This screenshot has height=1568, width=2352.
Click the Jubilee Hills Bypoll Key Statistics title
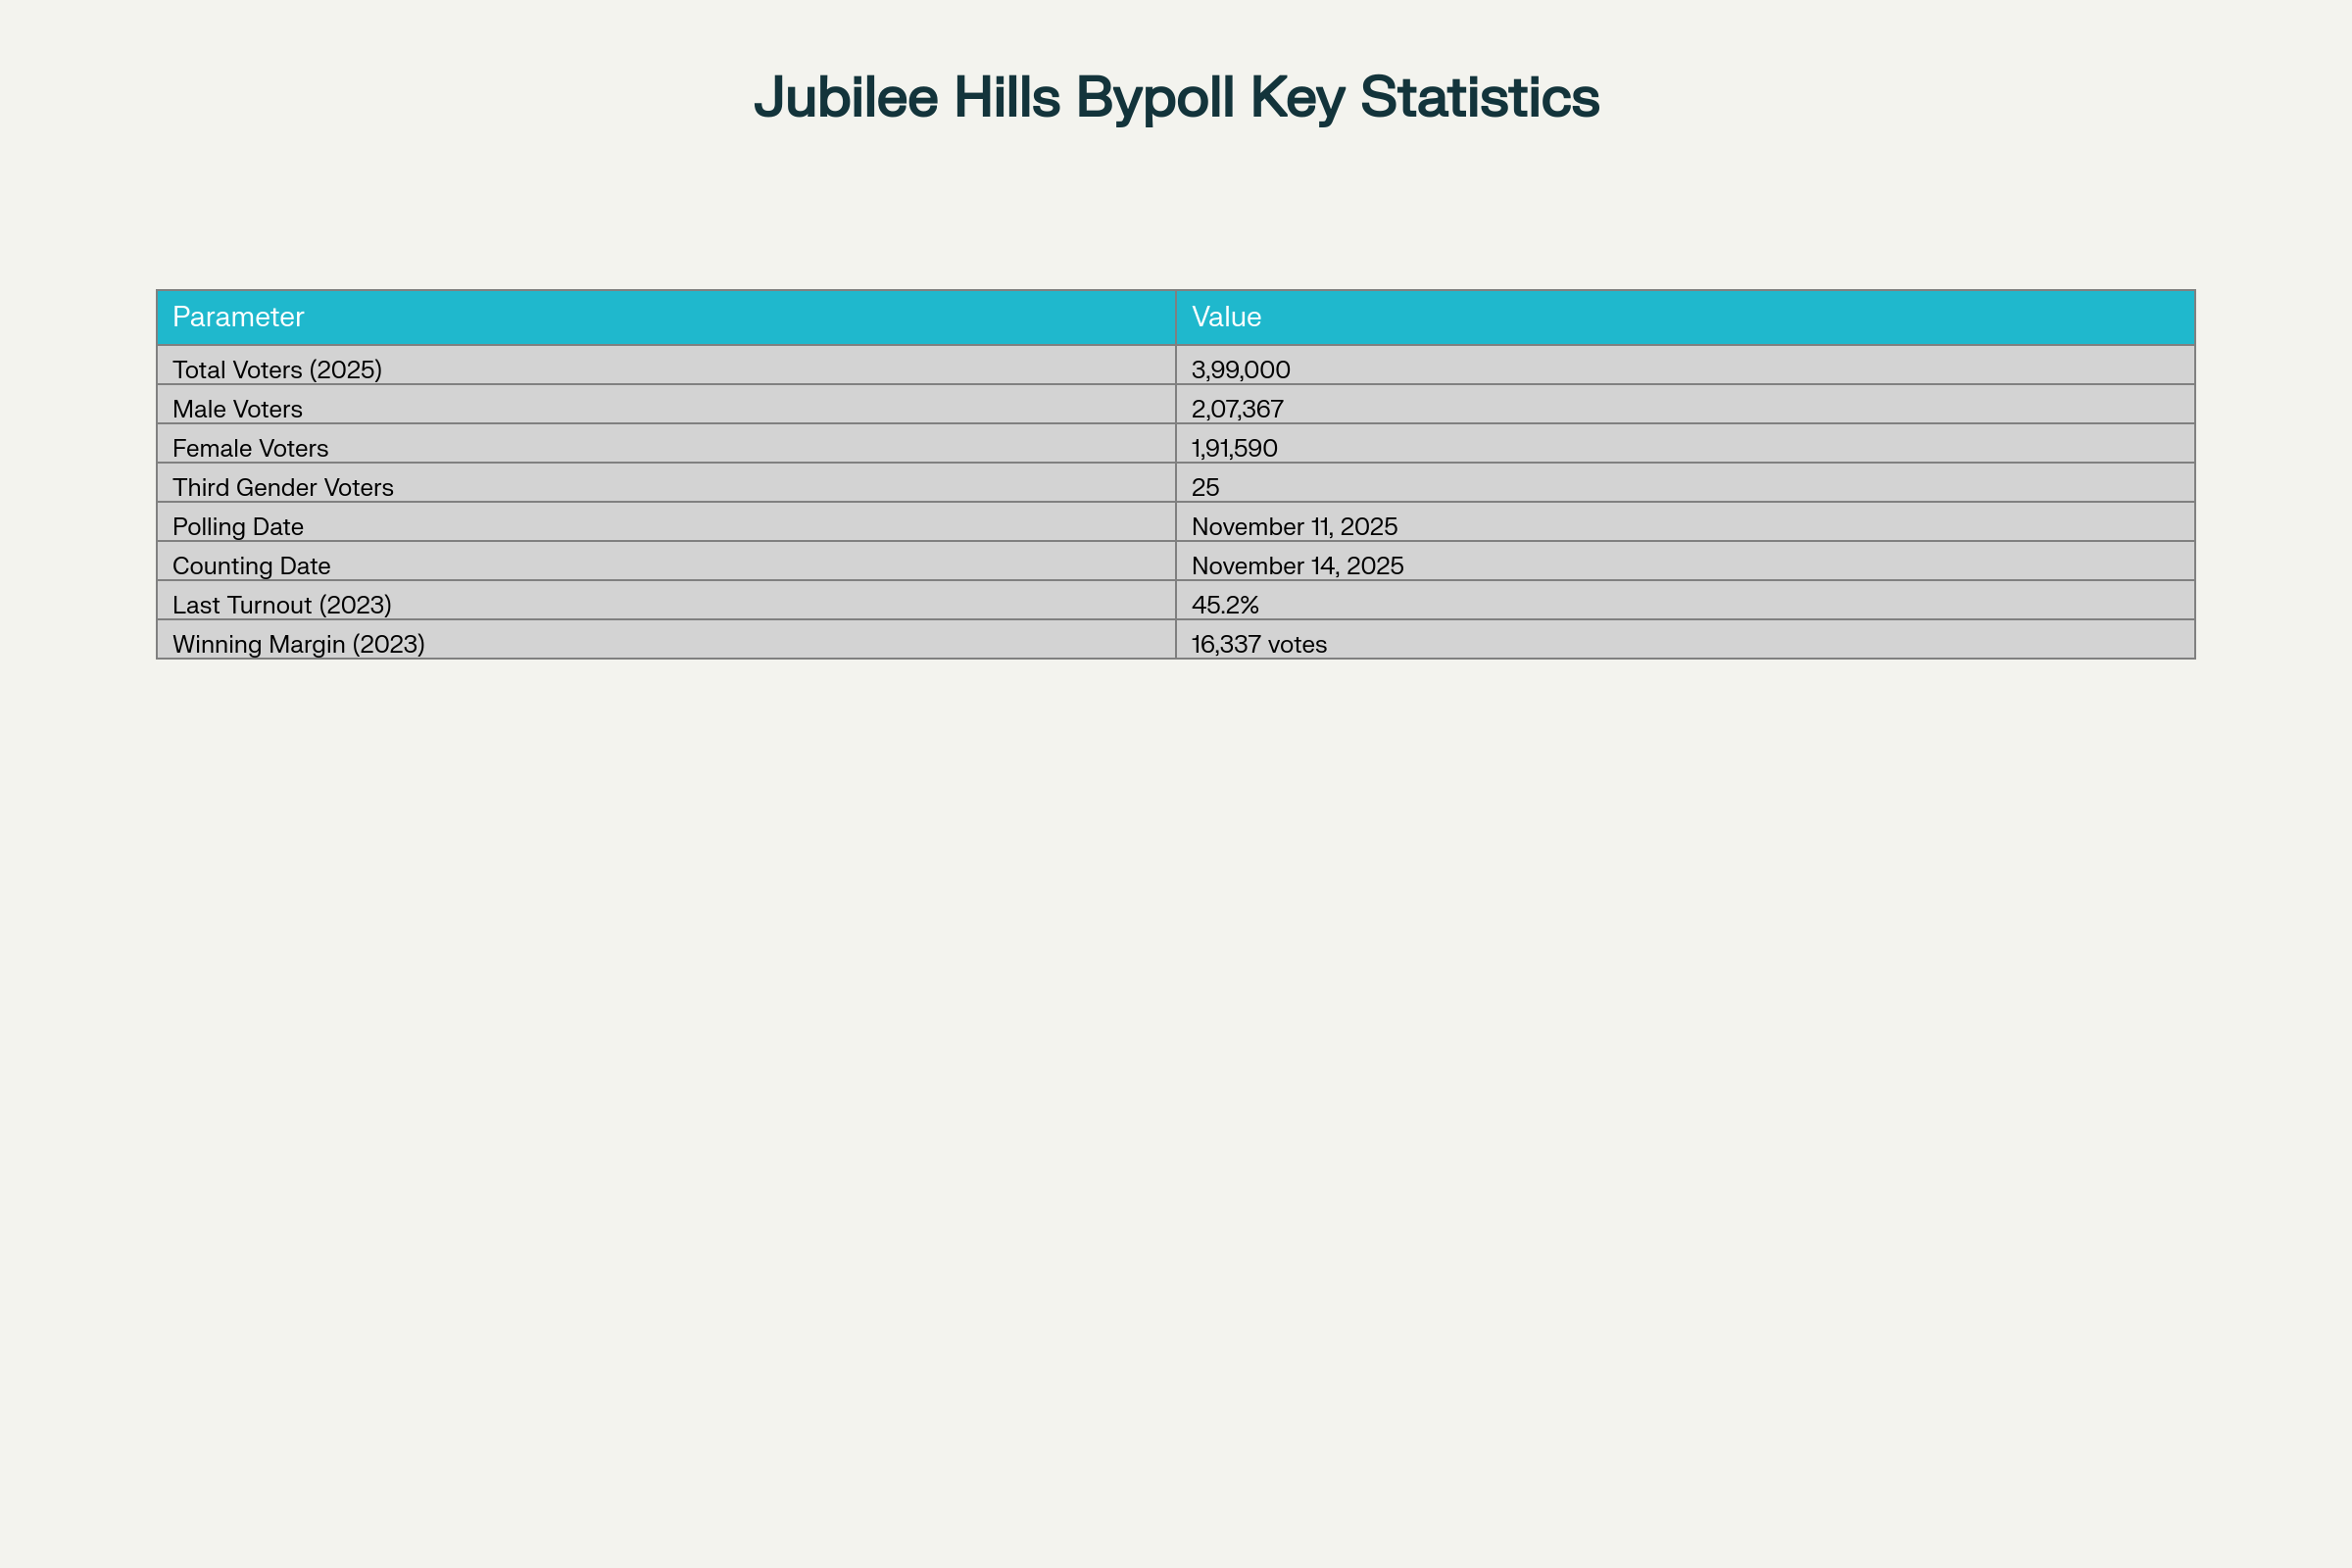[1176, 98]
